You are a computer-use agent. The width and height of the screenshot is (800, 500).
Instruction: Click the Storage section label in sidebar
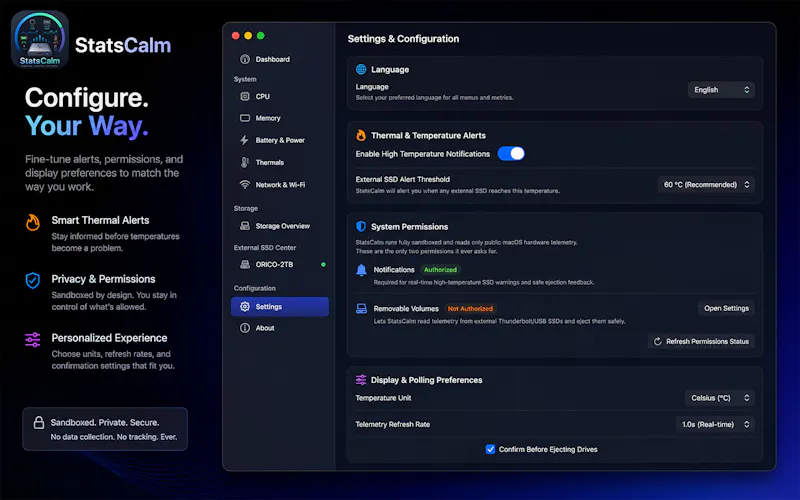tap(245, 208)
